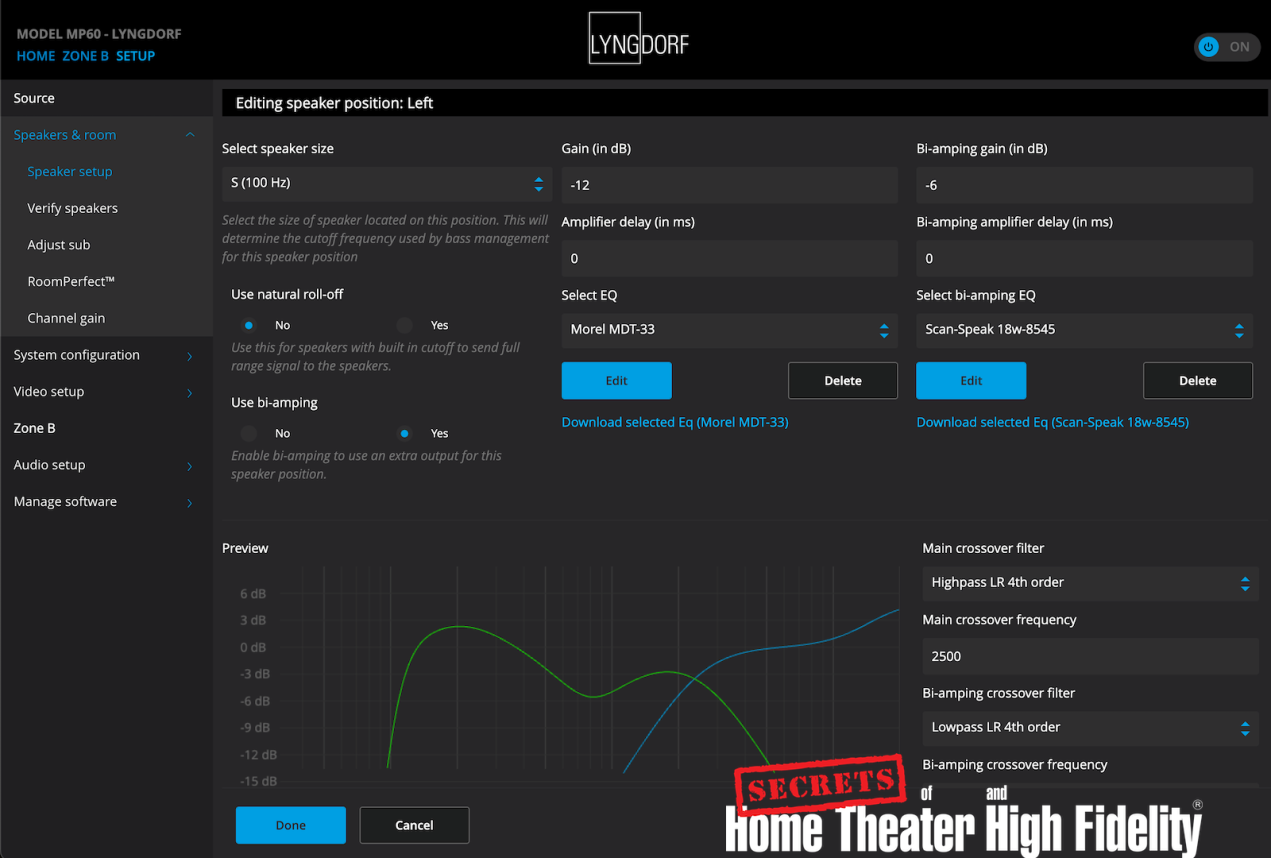1271x858 pixels.
Task: Toggle the power ON switch
Action: coord(1226,47)
